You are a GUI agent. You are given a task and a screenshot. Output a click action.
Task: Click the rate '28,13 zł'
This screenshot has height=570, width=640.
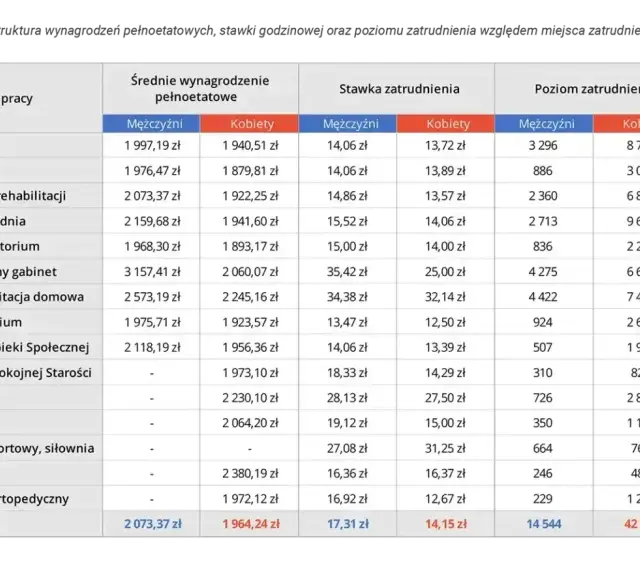(x=347, y=398)
